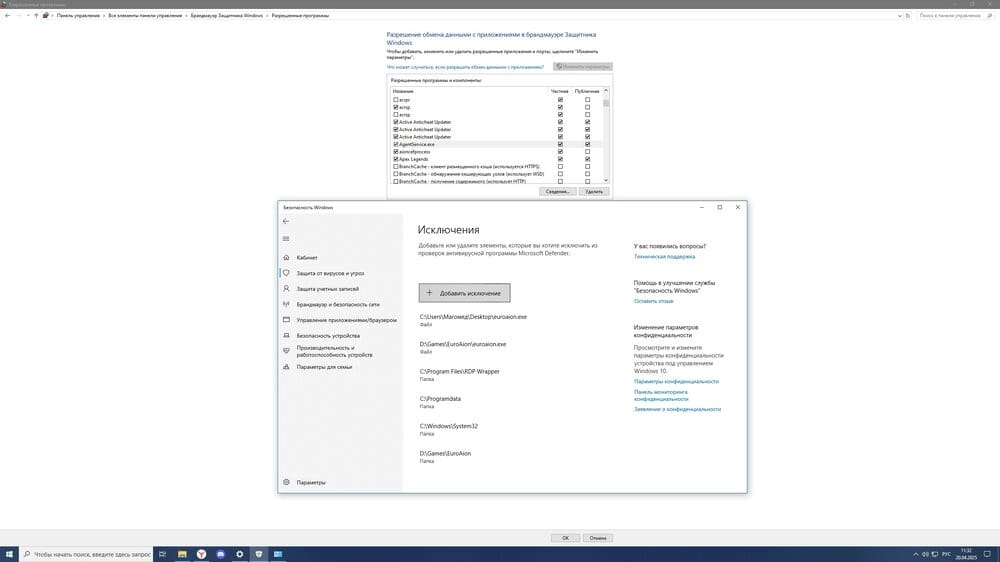This screenshot has height=562, width=1000.
Task: Toggle the AgentService.exe checkbox
Action: click(x=396, y=144)
